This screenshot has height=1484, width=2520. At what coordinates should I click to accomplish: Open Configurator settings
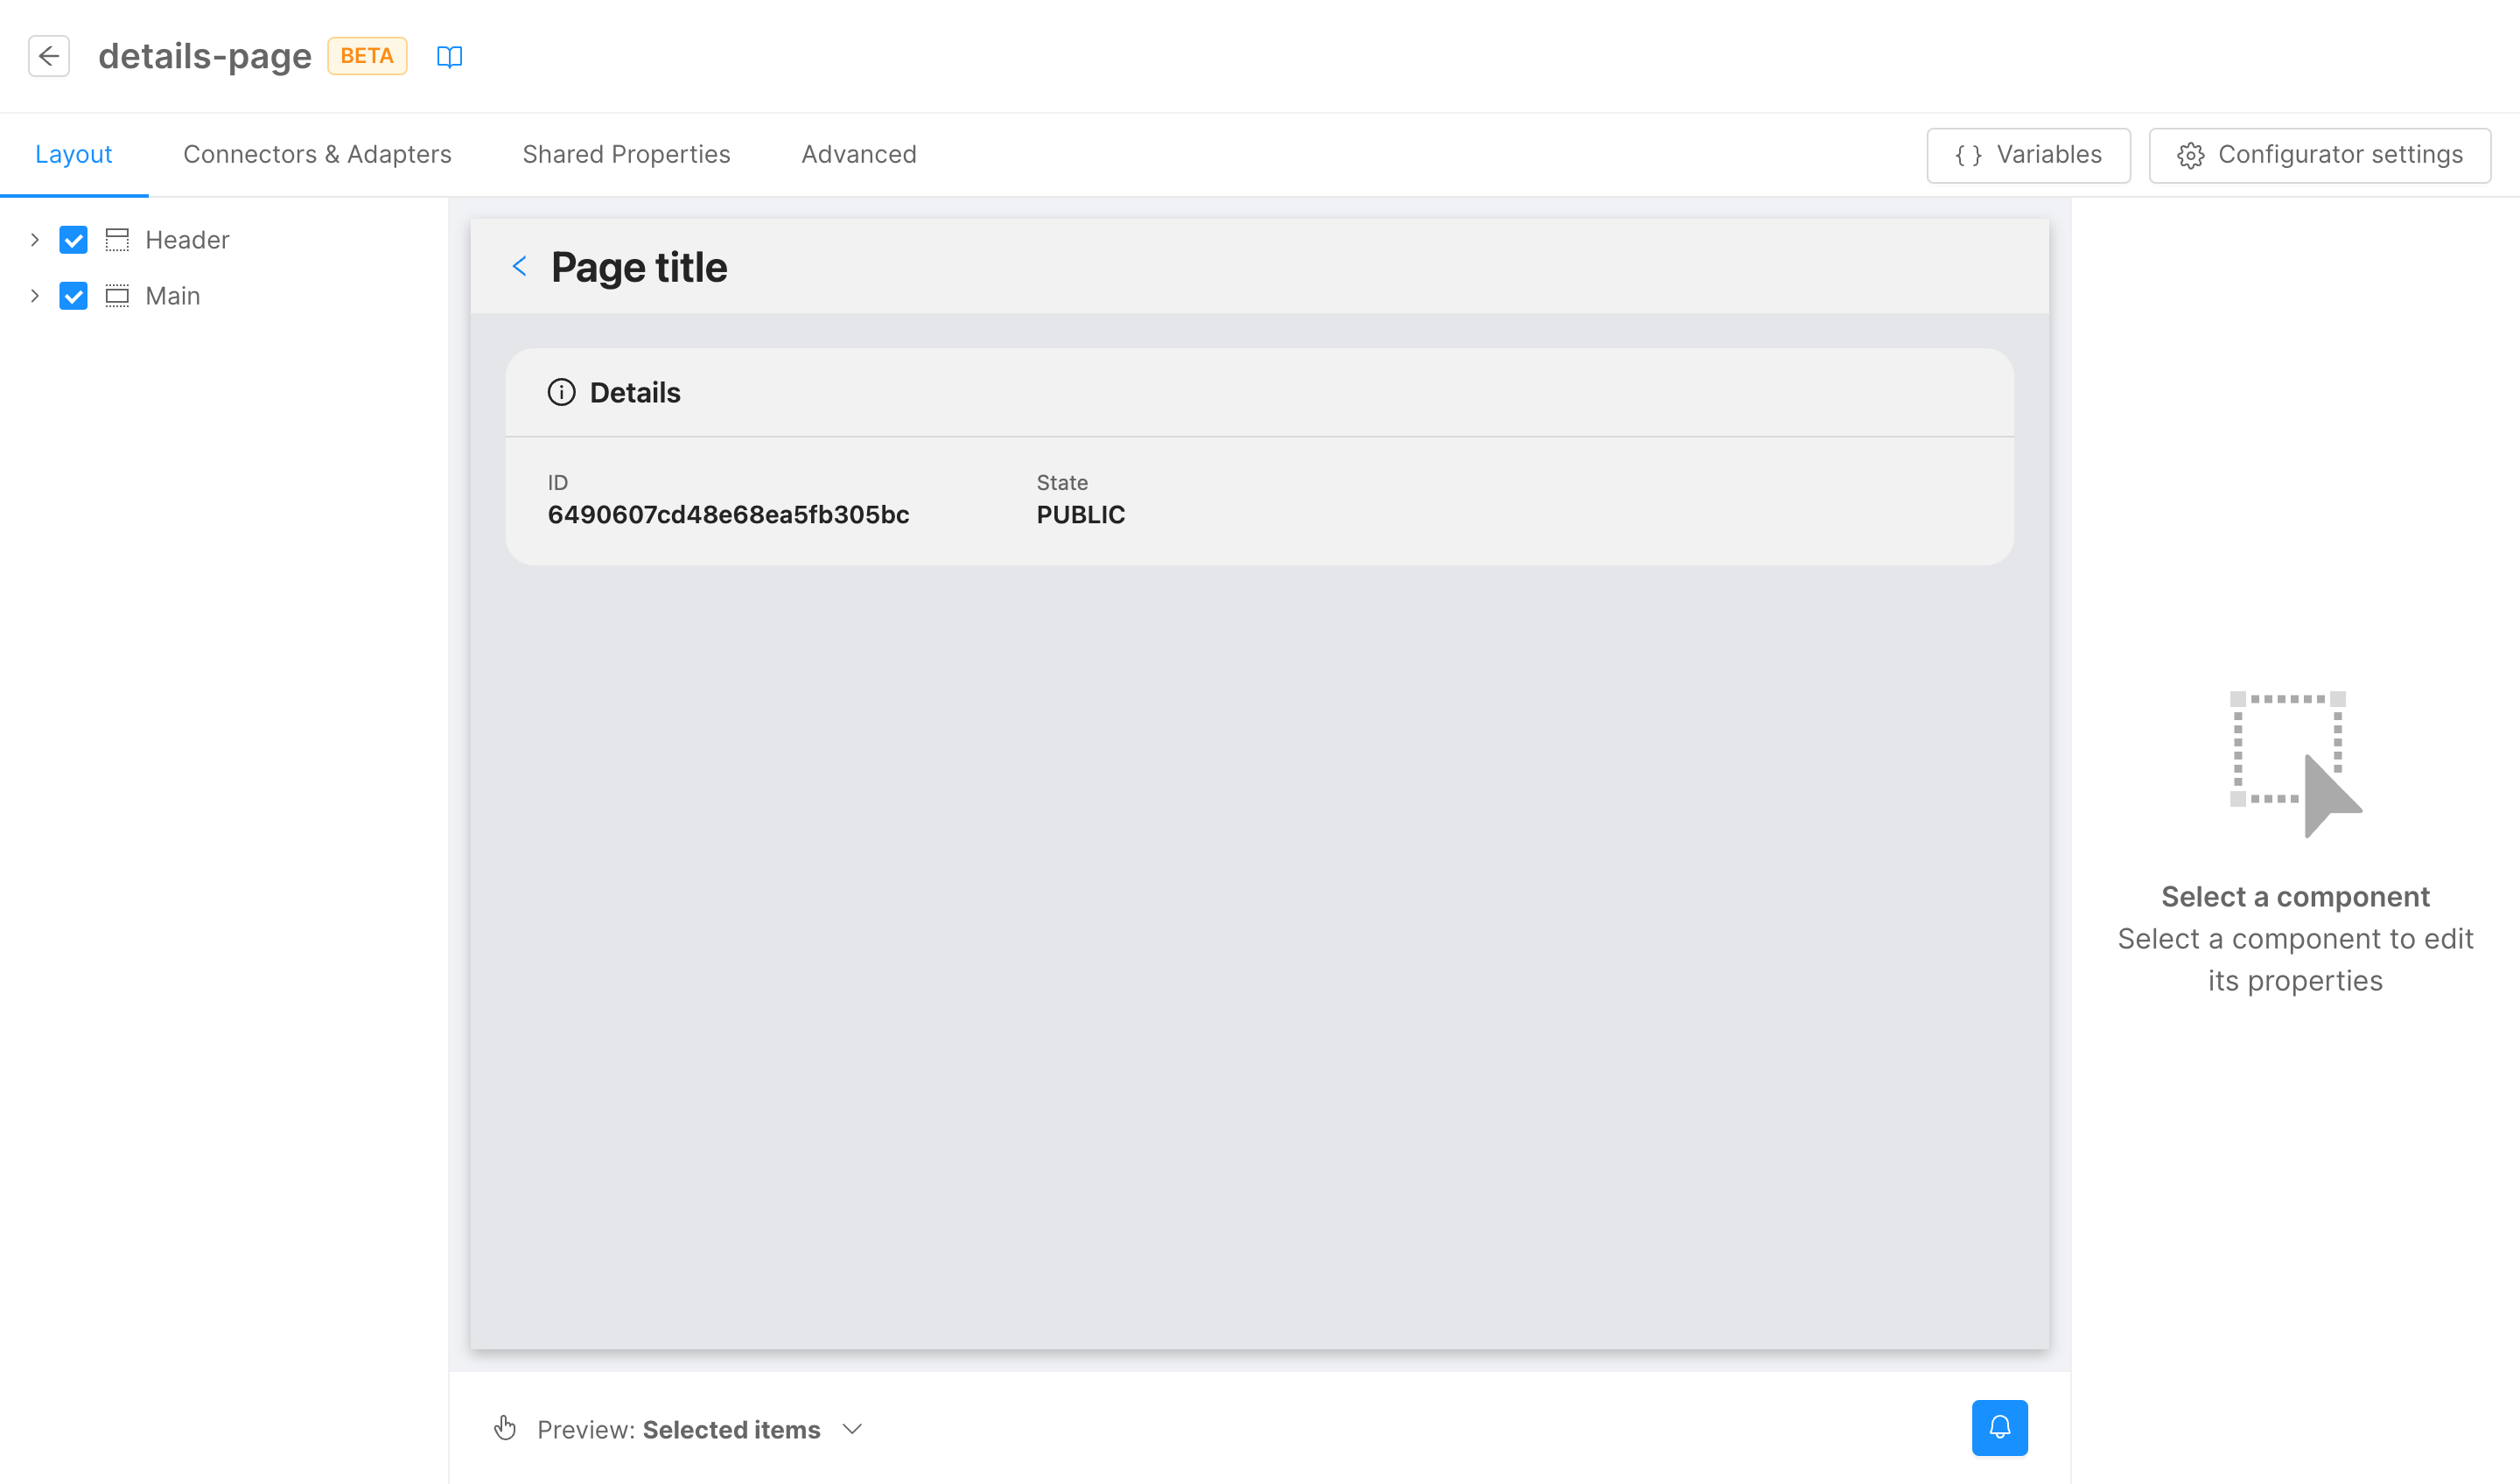tap(2320, 155)
